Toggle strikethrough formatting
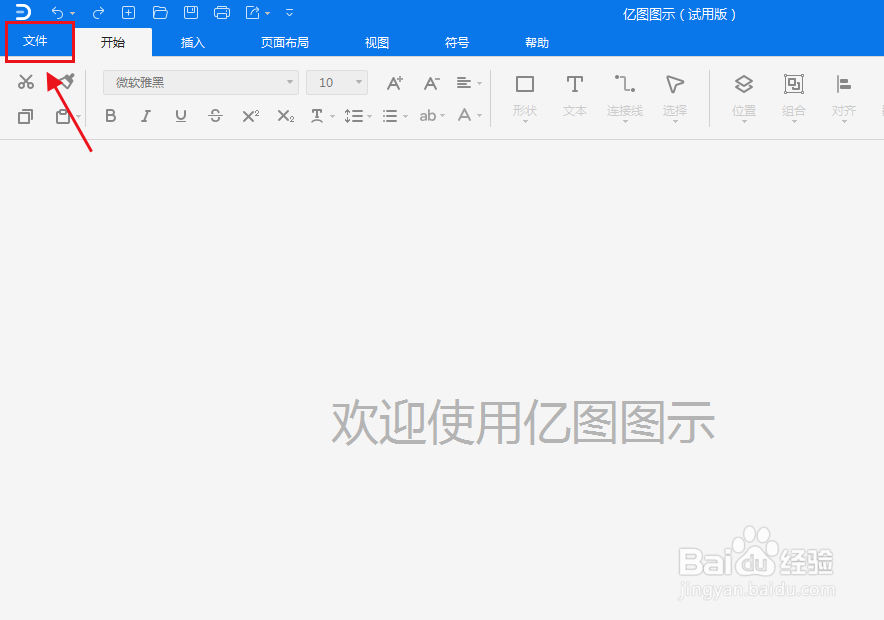Viewport: 884px width, 620px height. point(215,116)
